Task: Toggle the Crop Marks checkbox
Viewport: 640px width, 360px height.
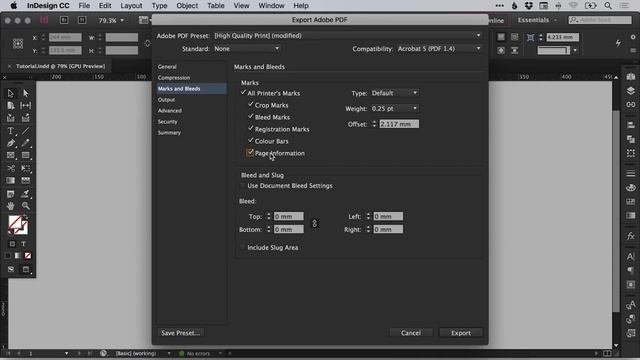Action: pyautogui.click(x=251, y=104)
